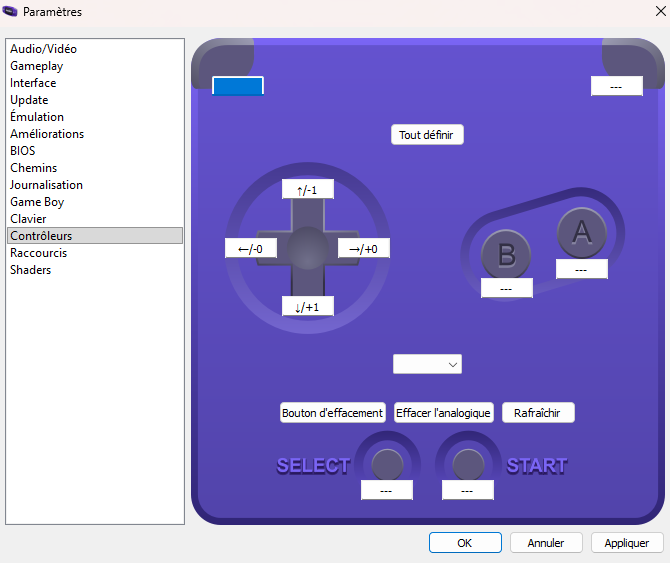The height and width of the screenshot is (563, 670).
Task: Click the A button binding field
Action: point(582,269)
